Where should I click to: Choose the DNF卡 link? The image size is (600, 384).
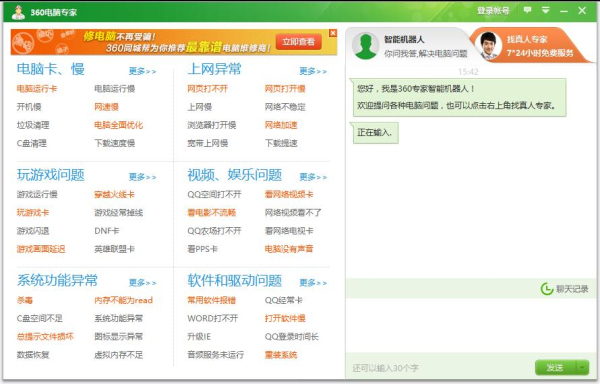(x=107, y=231)
